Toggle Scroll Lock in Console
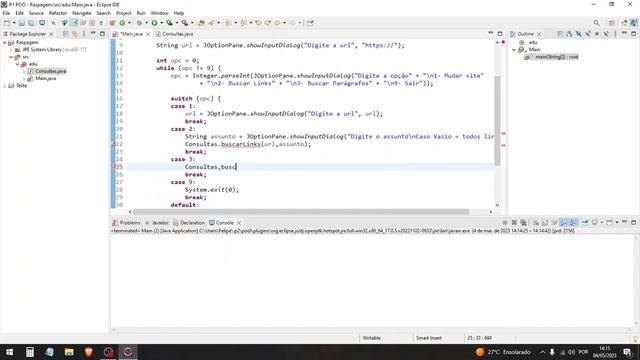The width and height of the screenshot is (640, 360). [x=545, y=222]
